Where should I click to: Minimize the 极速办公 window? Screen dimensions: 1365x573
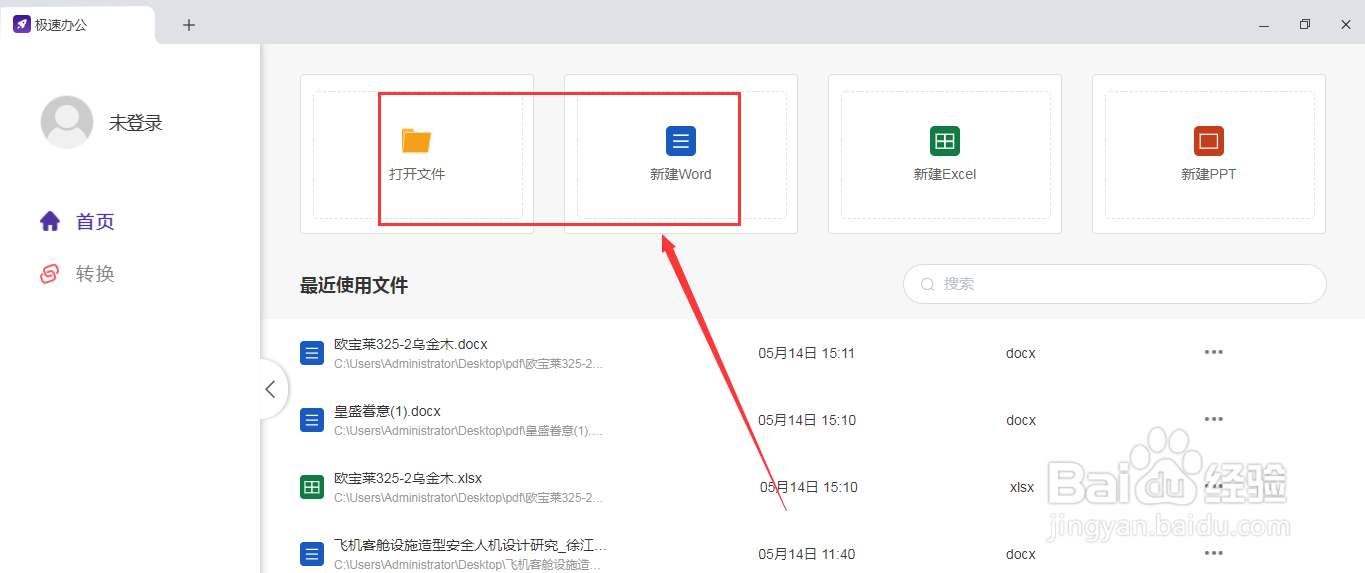(1264, 25)
